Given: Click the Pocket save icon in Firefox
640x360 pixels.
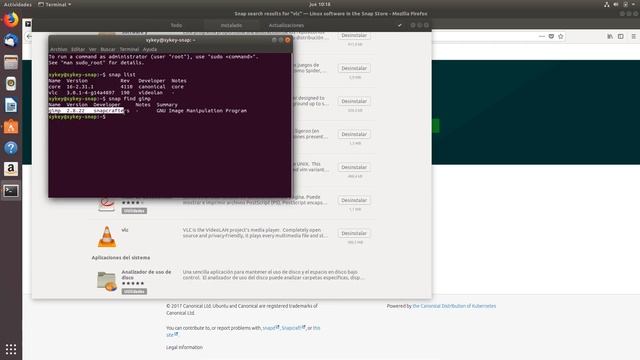Looking at the screenshot, I should click(551, 36).
